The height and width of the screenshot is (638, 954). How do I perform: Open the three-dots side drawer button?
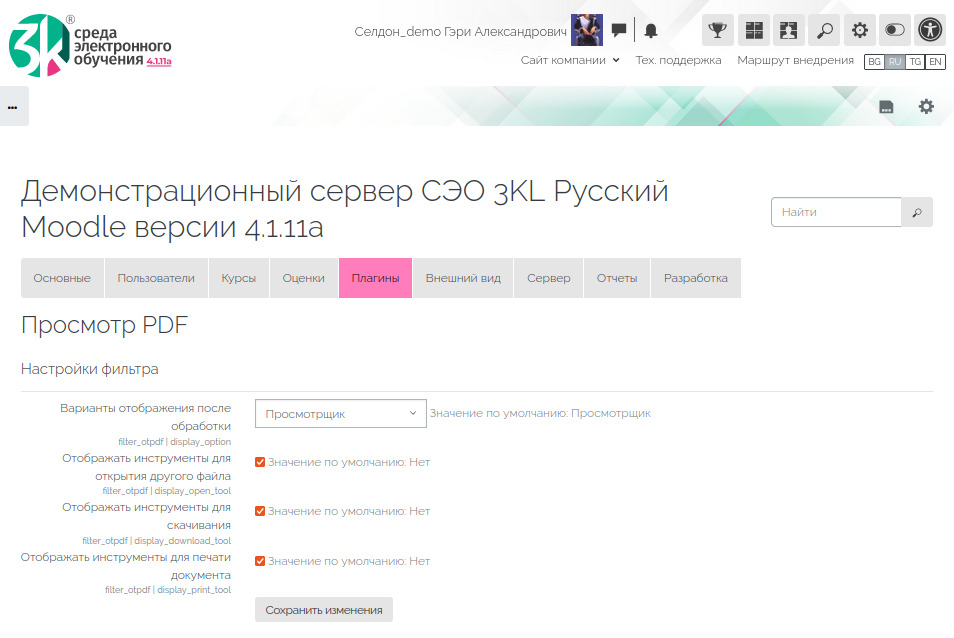point(13,106)
